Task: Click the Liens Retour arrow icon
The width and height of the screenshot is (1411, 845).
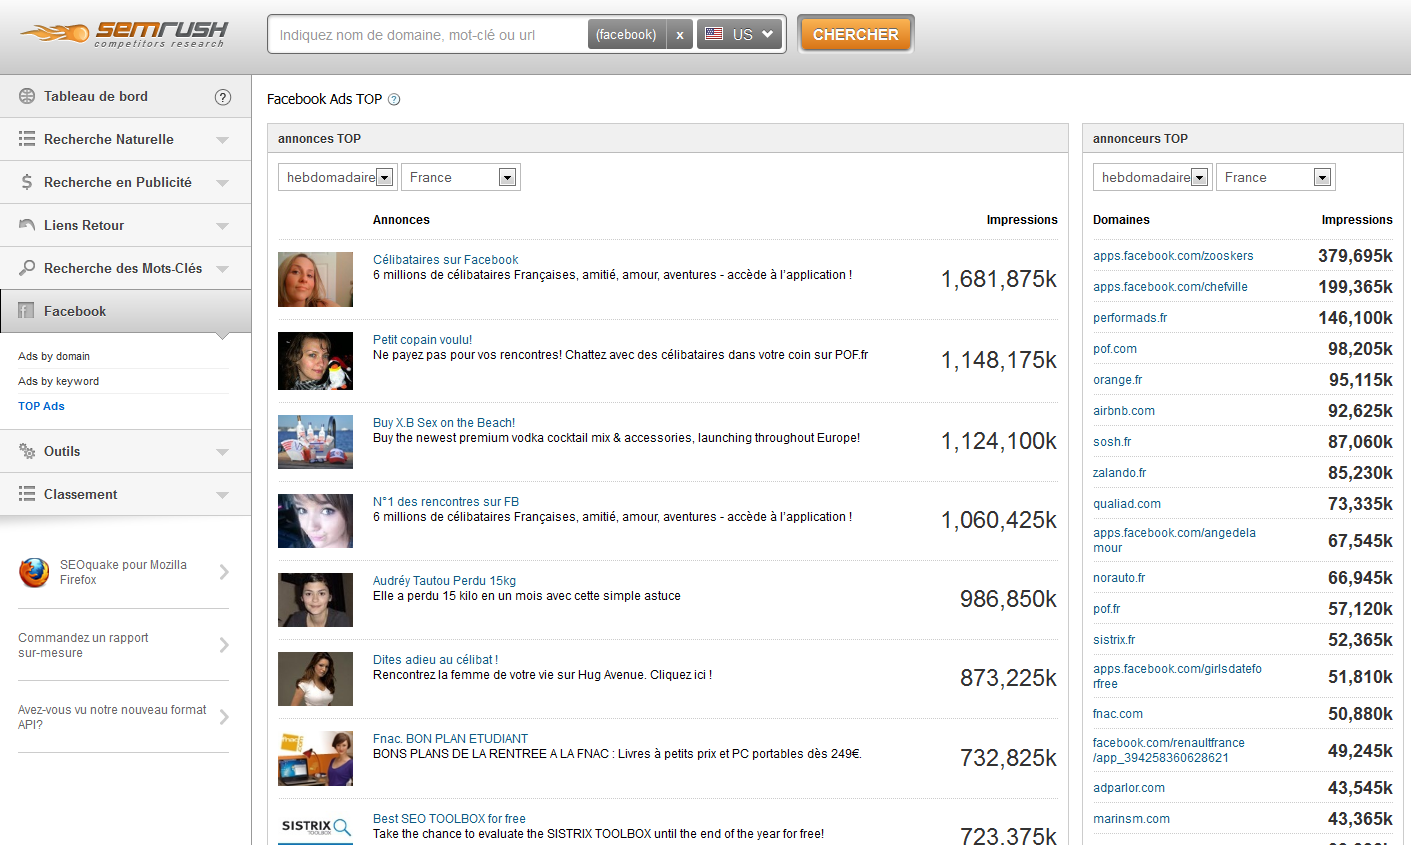Action: pyautogui.click(x=27, y=225)
